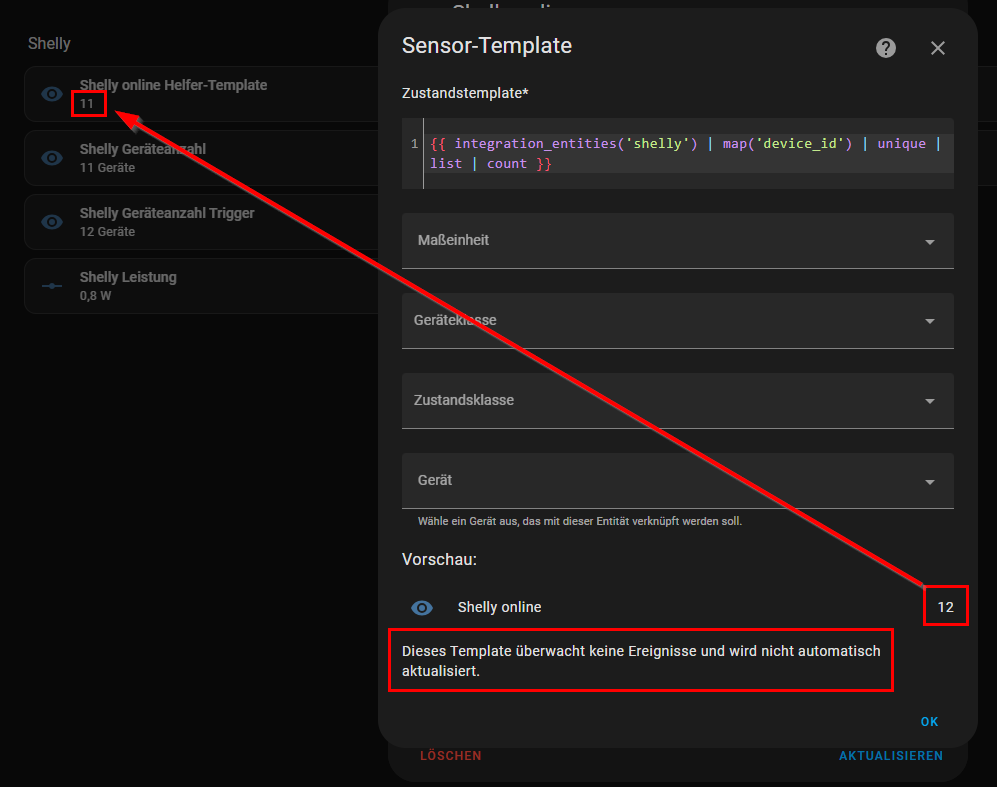997x787 pixels.
Task: Confirm with the OK button
Action: pyautogui.click(x=929, y=722)
